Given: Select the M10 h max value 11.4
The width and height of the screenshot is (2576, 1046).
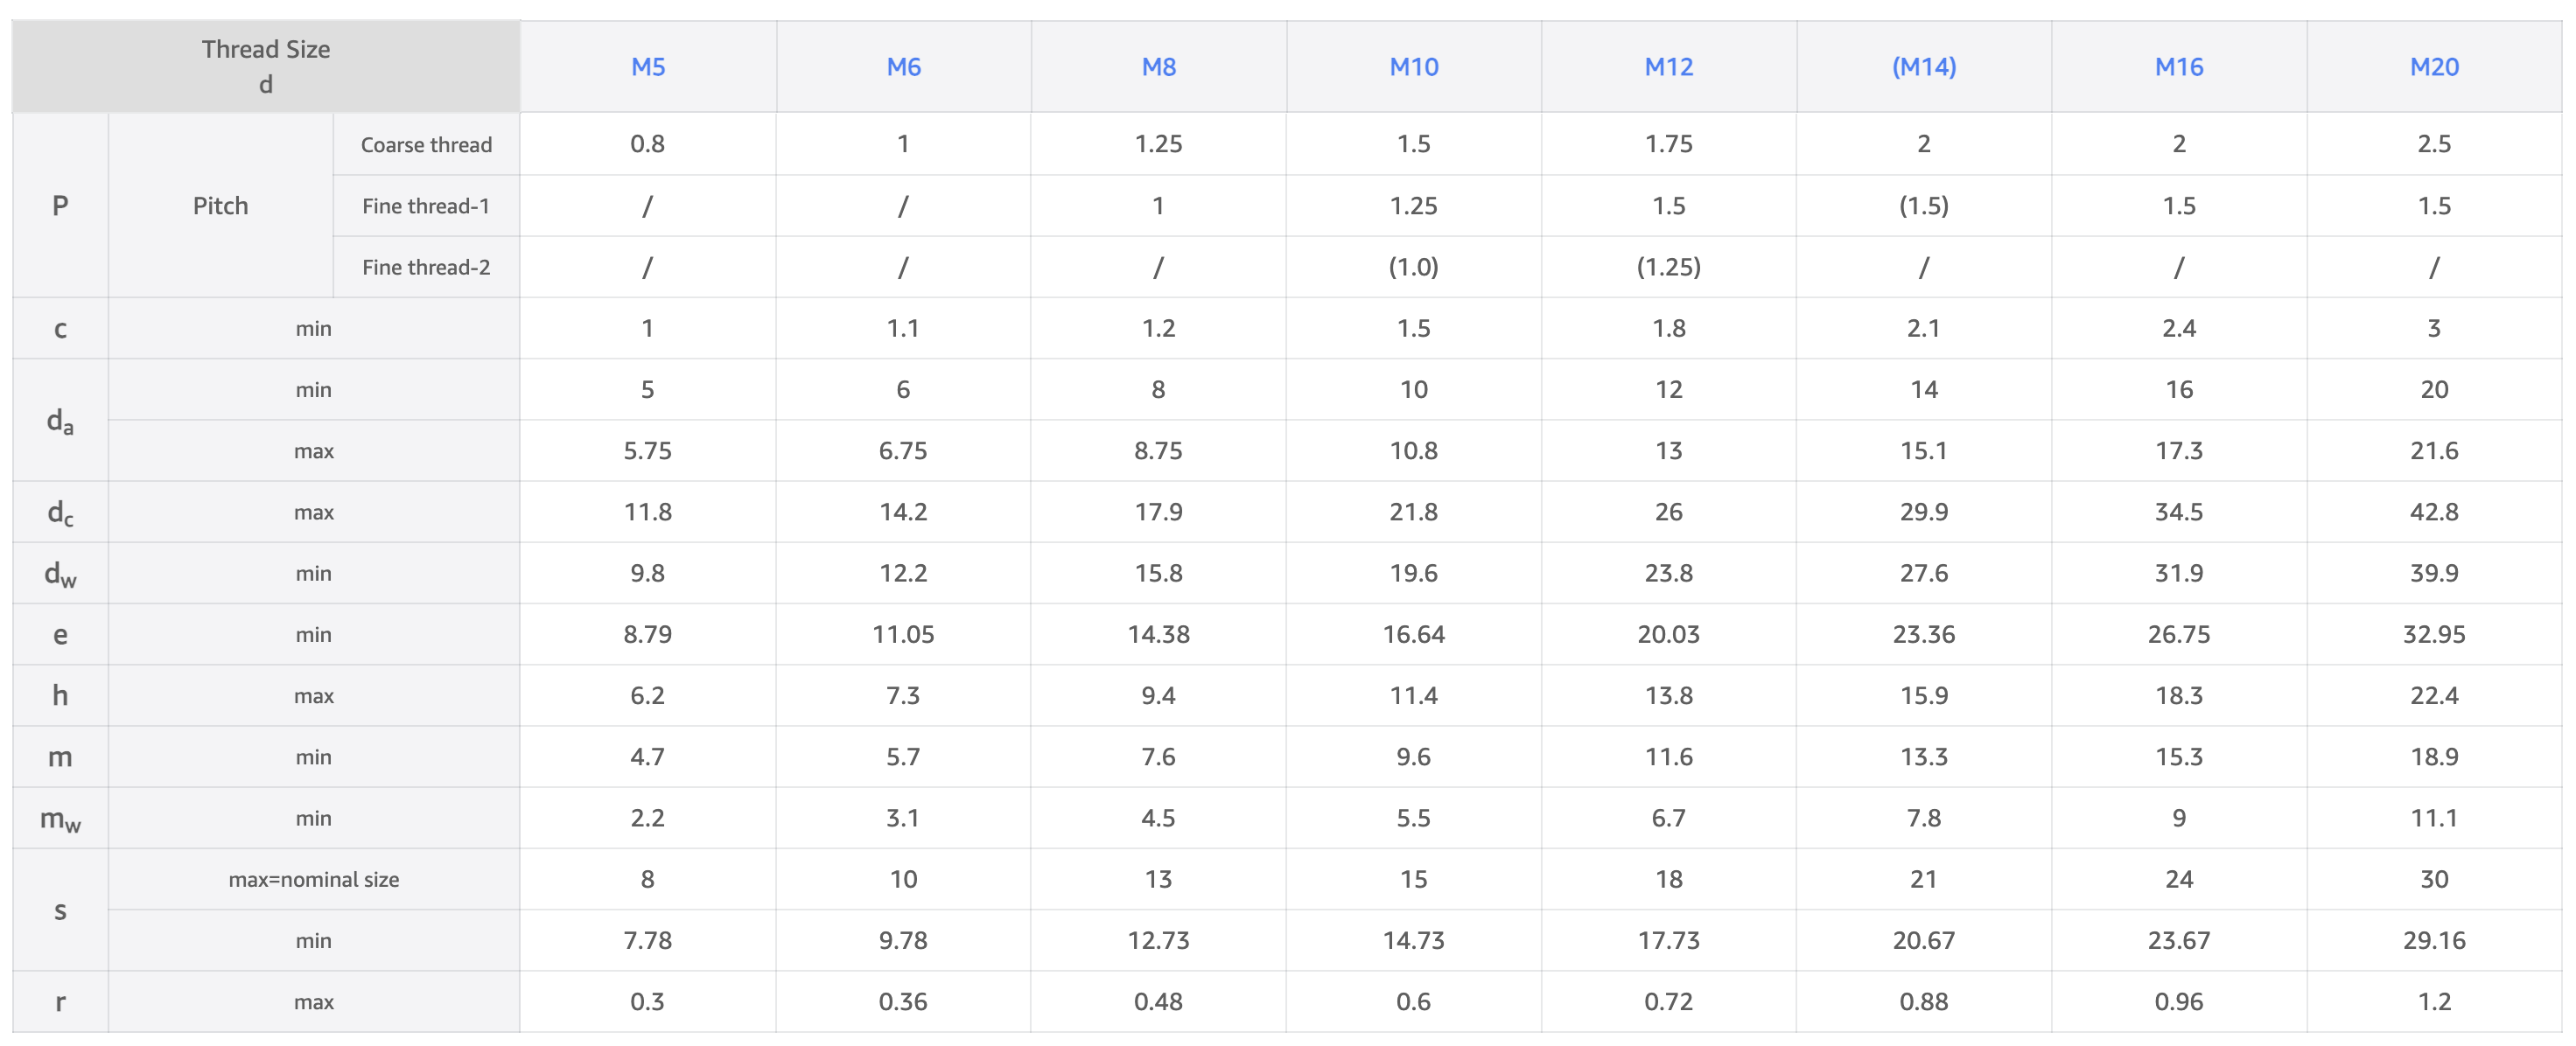Looking at the screenshot, I should [1413, 695].
